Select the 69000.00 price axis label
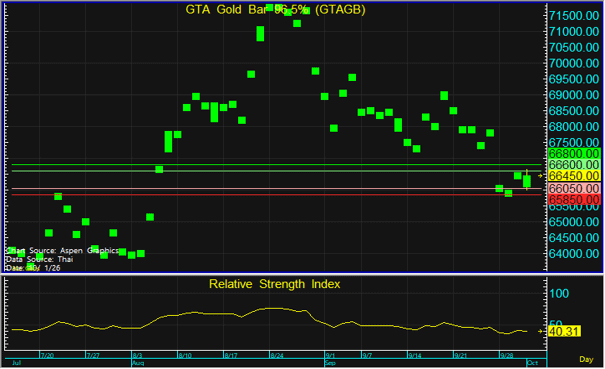The width and height of the screenshot is (605, 369). click(x=574, y=95)
